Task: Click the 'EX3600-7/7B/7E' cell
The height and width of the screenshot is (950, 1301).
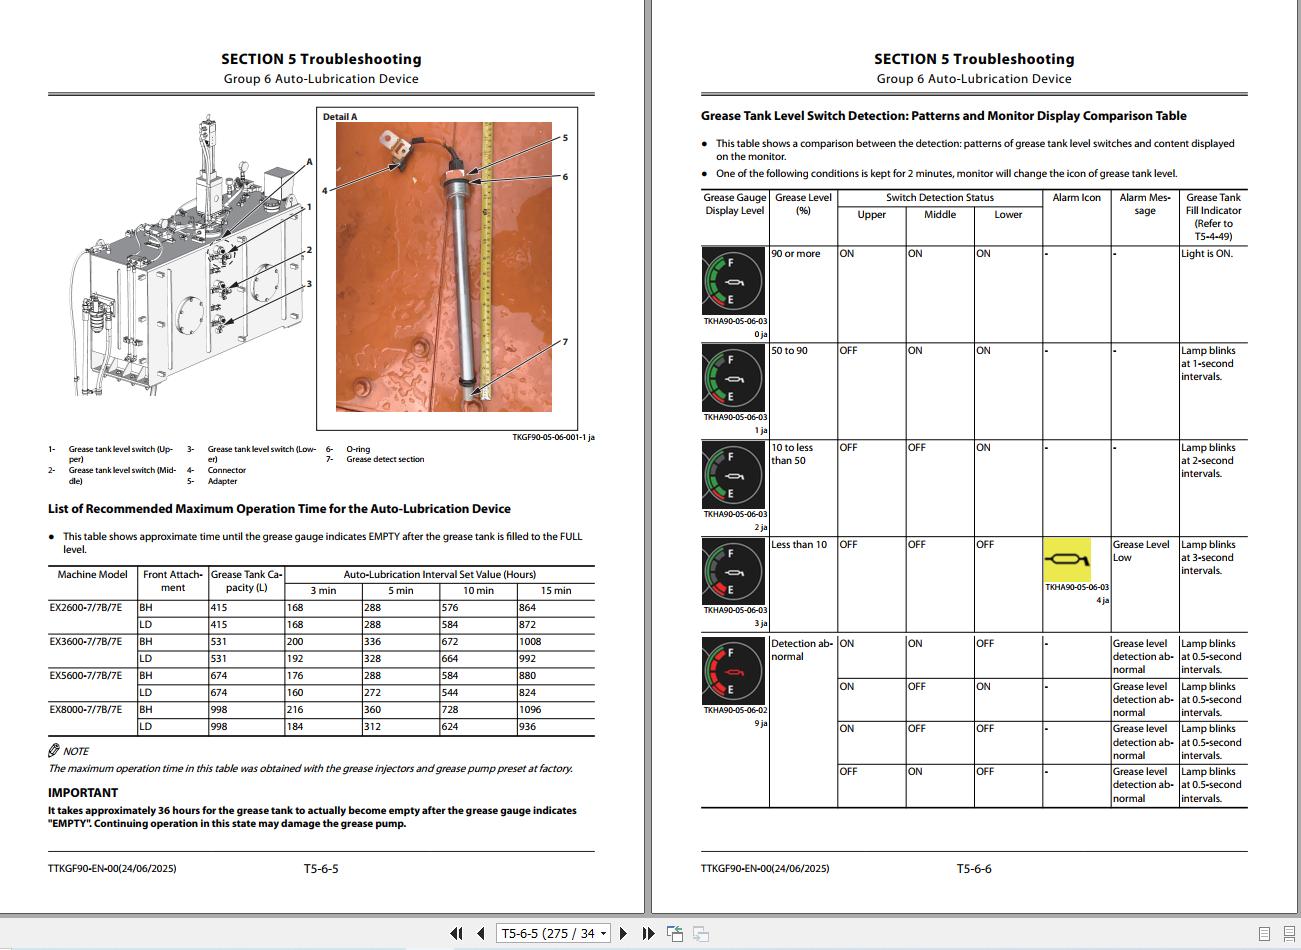Action: pos(86,641)
